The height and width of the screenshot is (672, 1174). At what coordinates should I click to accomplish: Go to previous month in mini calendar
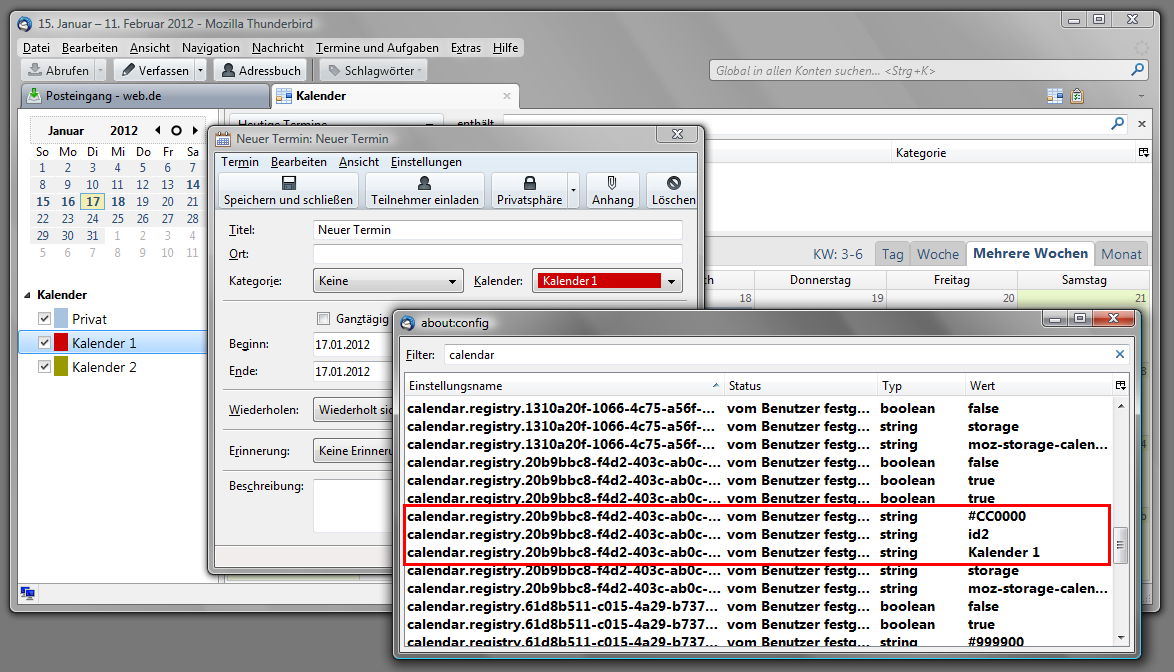[x=157, y=130]
